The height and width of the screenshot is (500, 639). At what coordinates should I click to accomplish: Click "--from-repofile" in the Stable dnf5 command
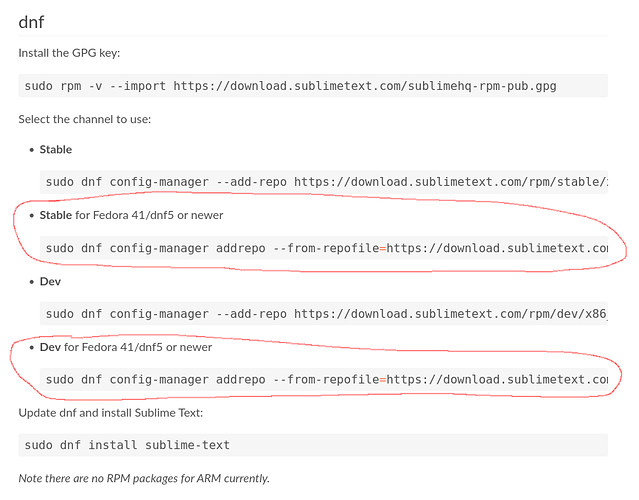(325, 248)
